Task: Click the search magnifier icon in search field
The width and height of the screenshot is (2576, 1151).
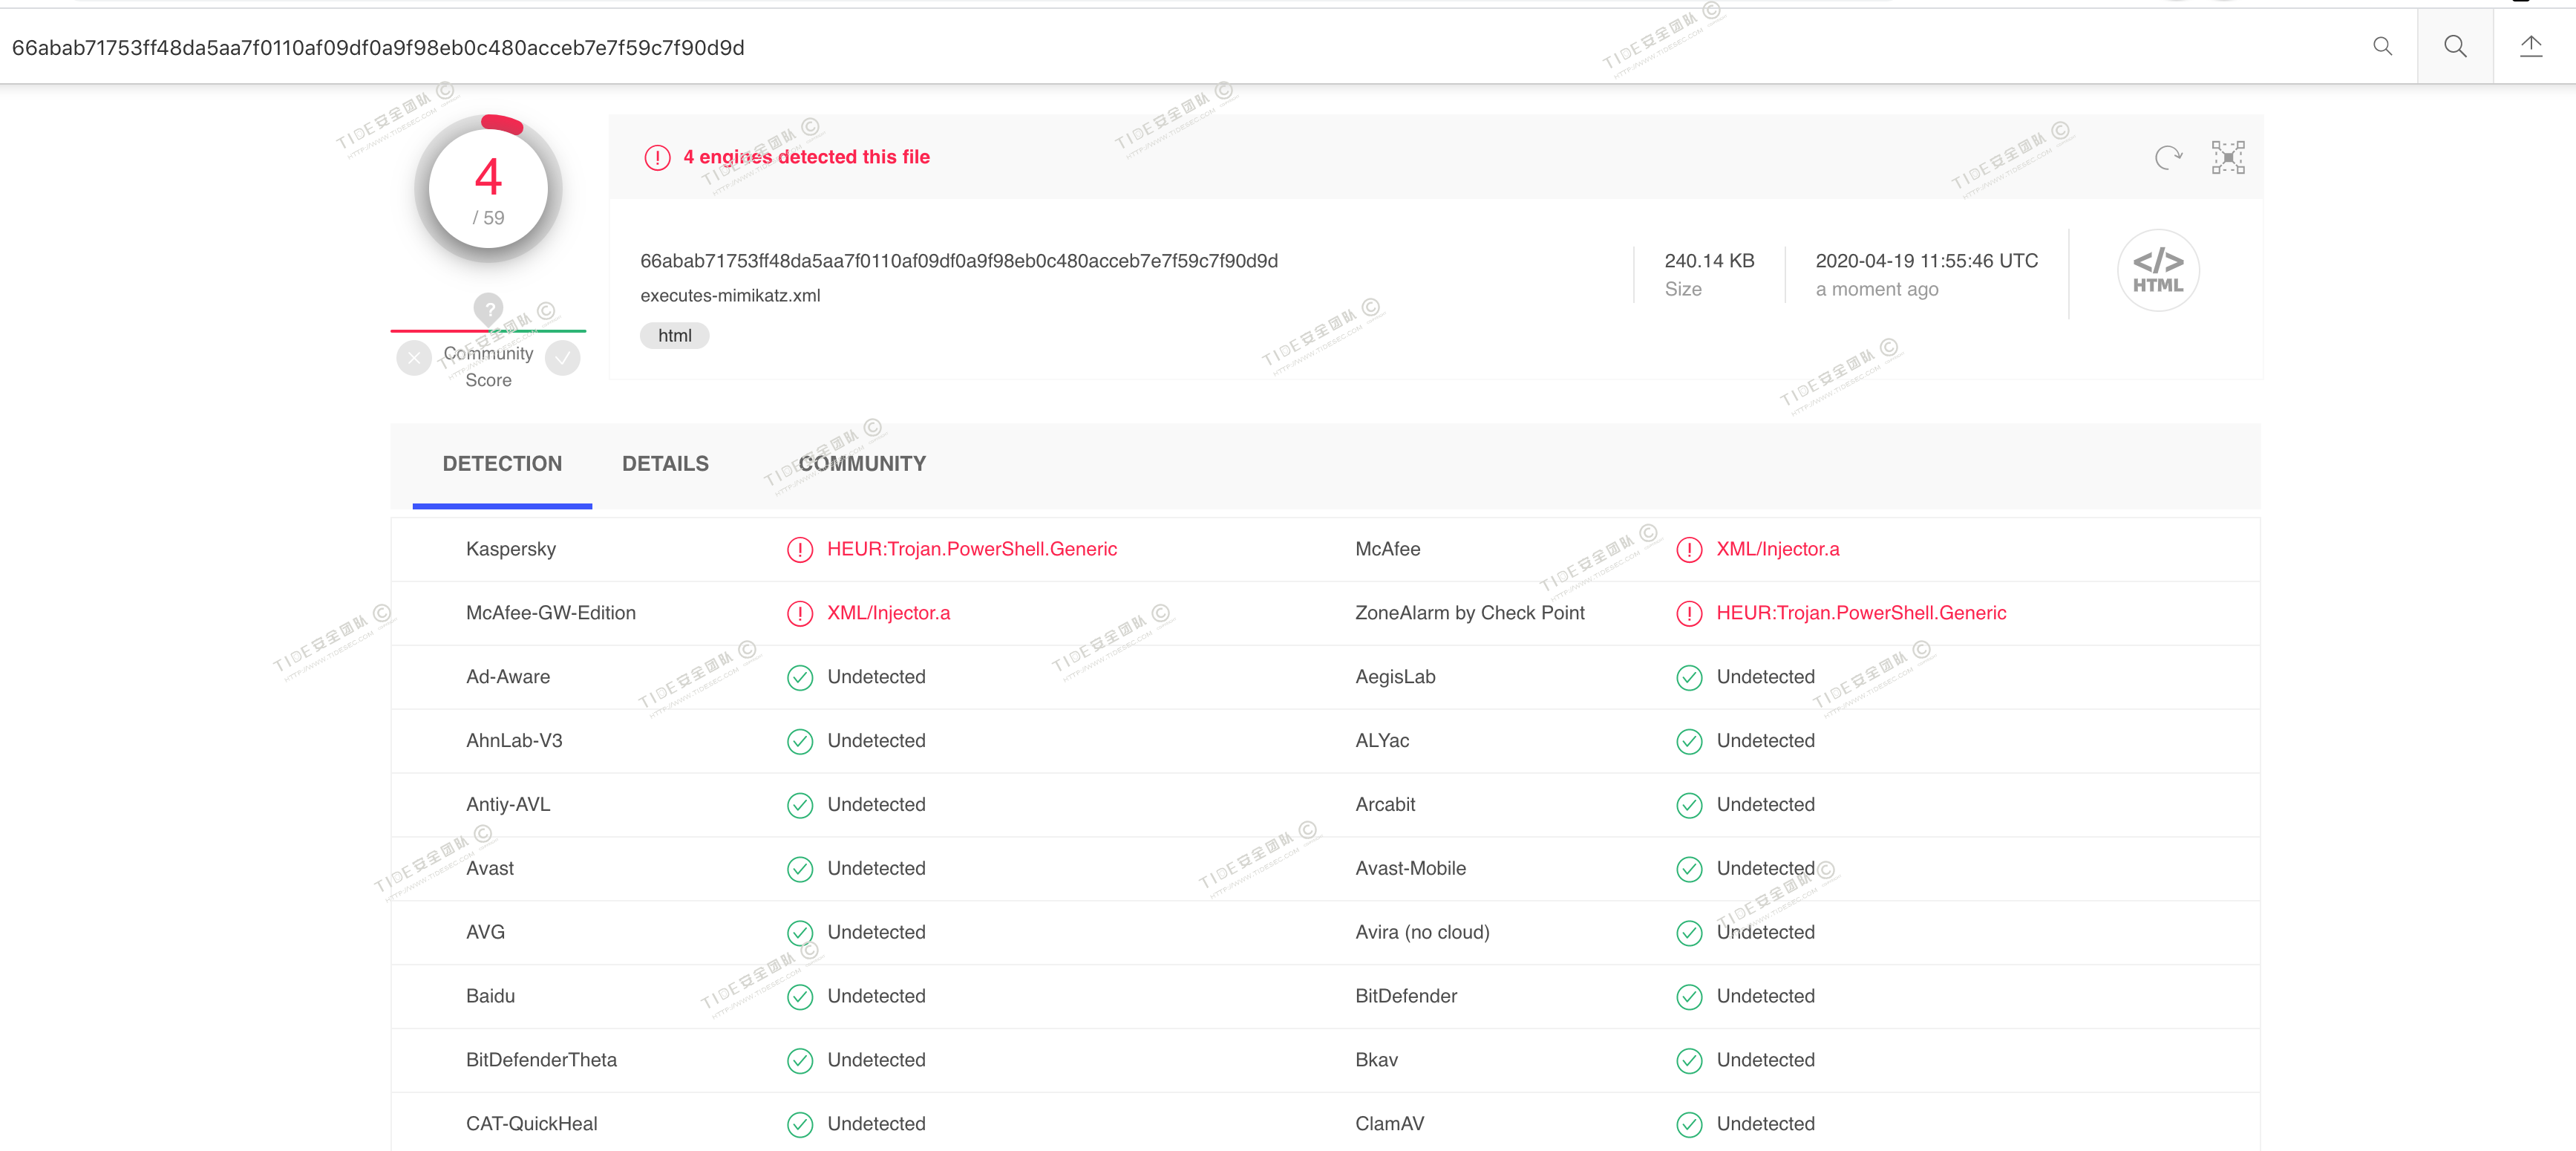Action: coord(2382,47)
